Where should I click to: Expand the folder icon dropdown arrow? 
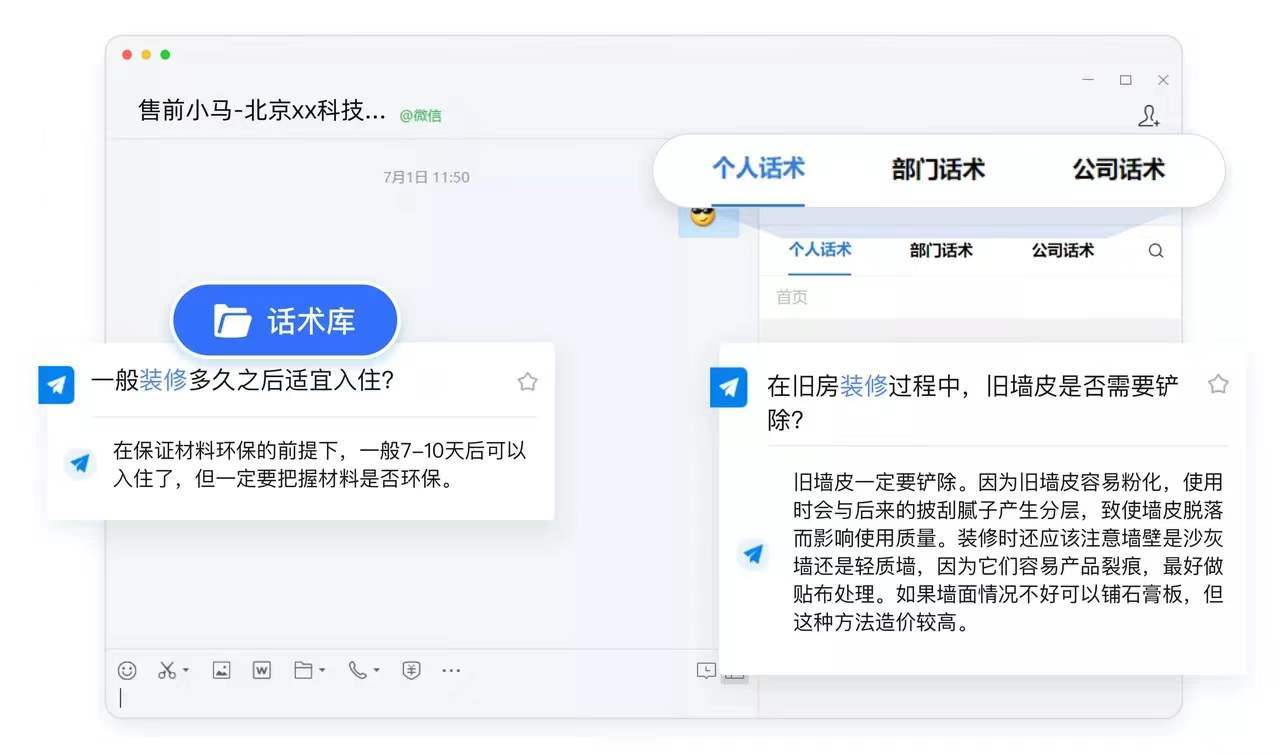[x=322, y=671]
